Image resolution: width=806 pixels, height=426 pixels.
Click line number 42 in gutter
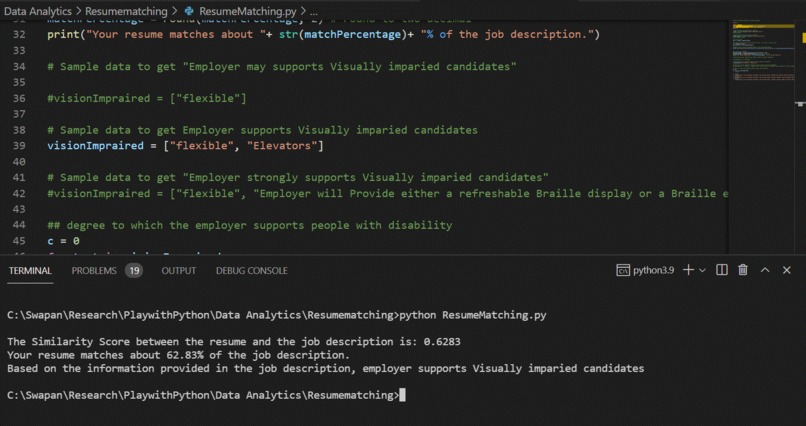(x=19, y=194)
